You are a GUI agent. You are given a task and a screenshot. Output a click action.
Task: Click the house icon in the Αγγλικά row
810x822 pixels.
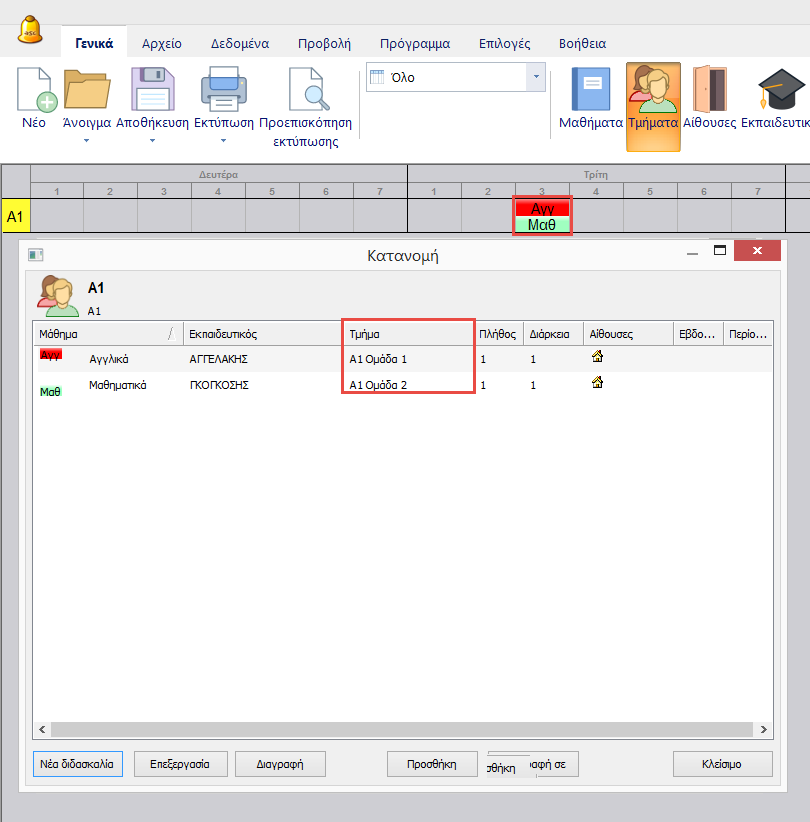pyautogui.click(x=598, y=356)
